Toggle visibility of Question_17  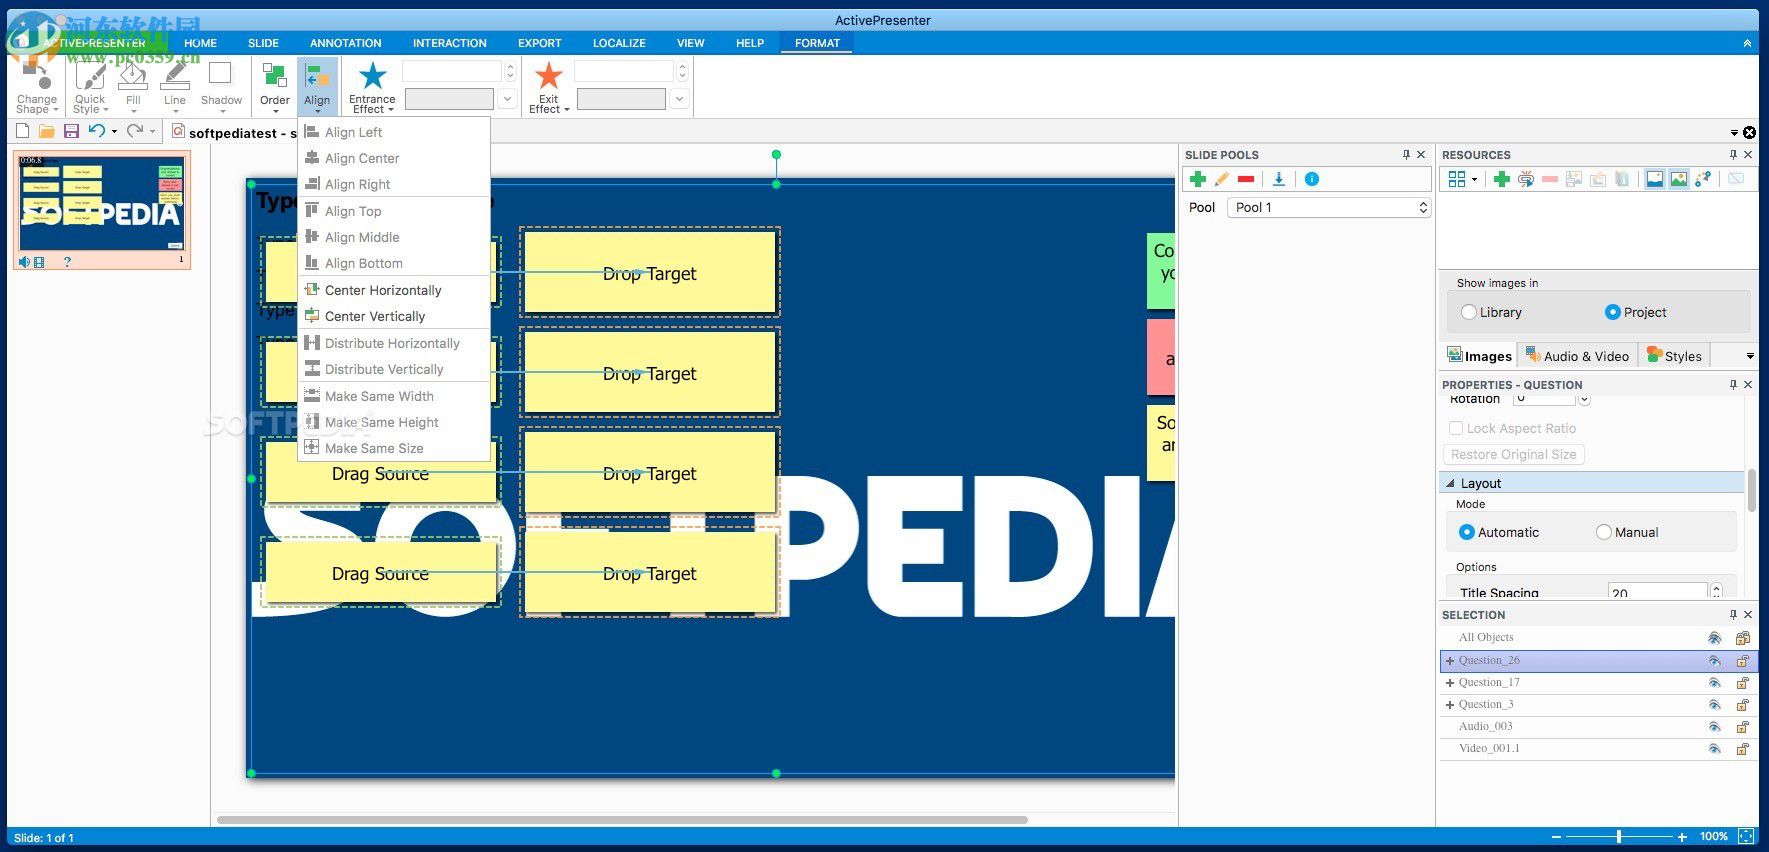[1715, 682]
